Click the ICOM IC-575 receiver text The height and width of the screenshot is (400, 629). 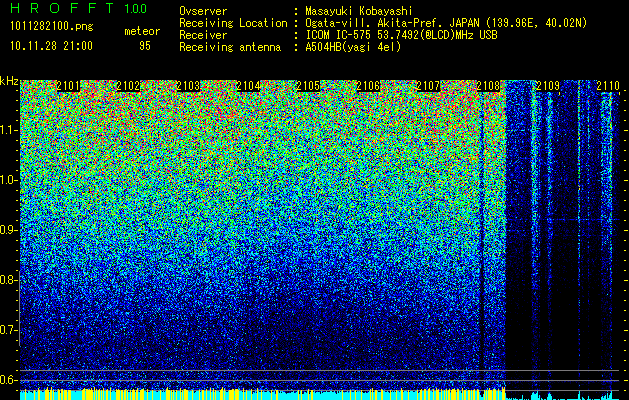[x=401, y=35]
